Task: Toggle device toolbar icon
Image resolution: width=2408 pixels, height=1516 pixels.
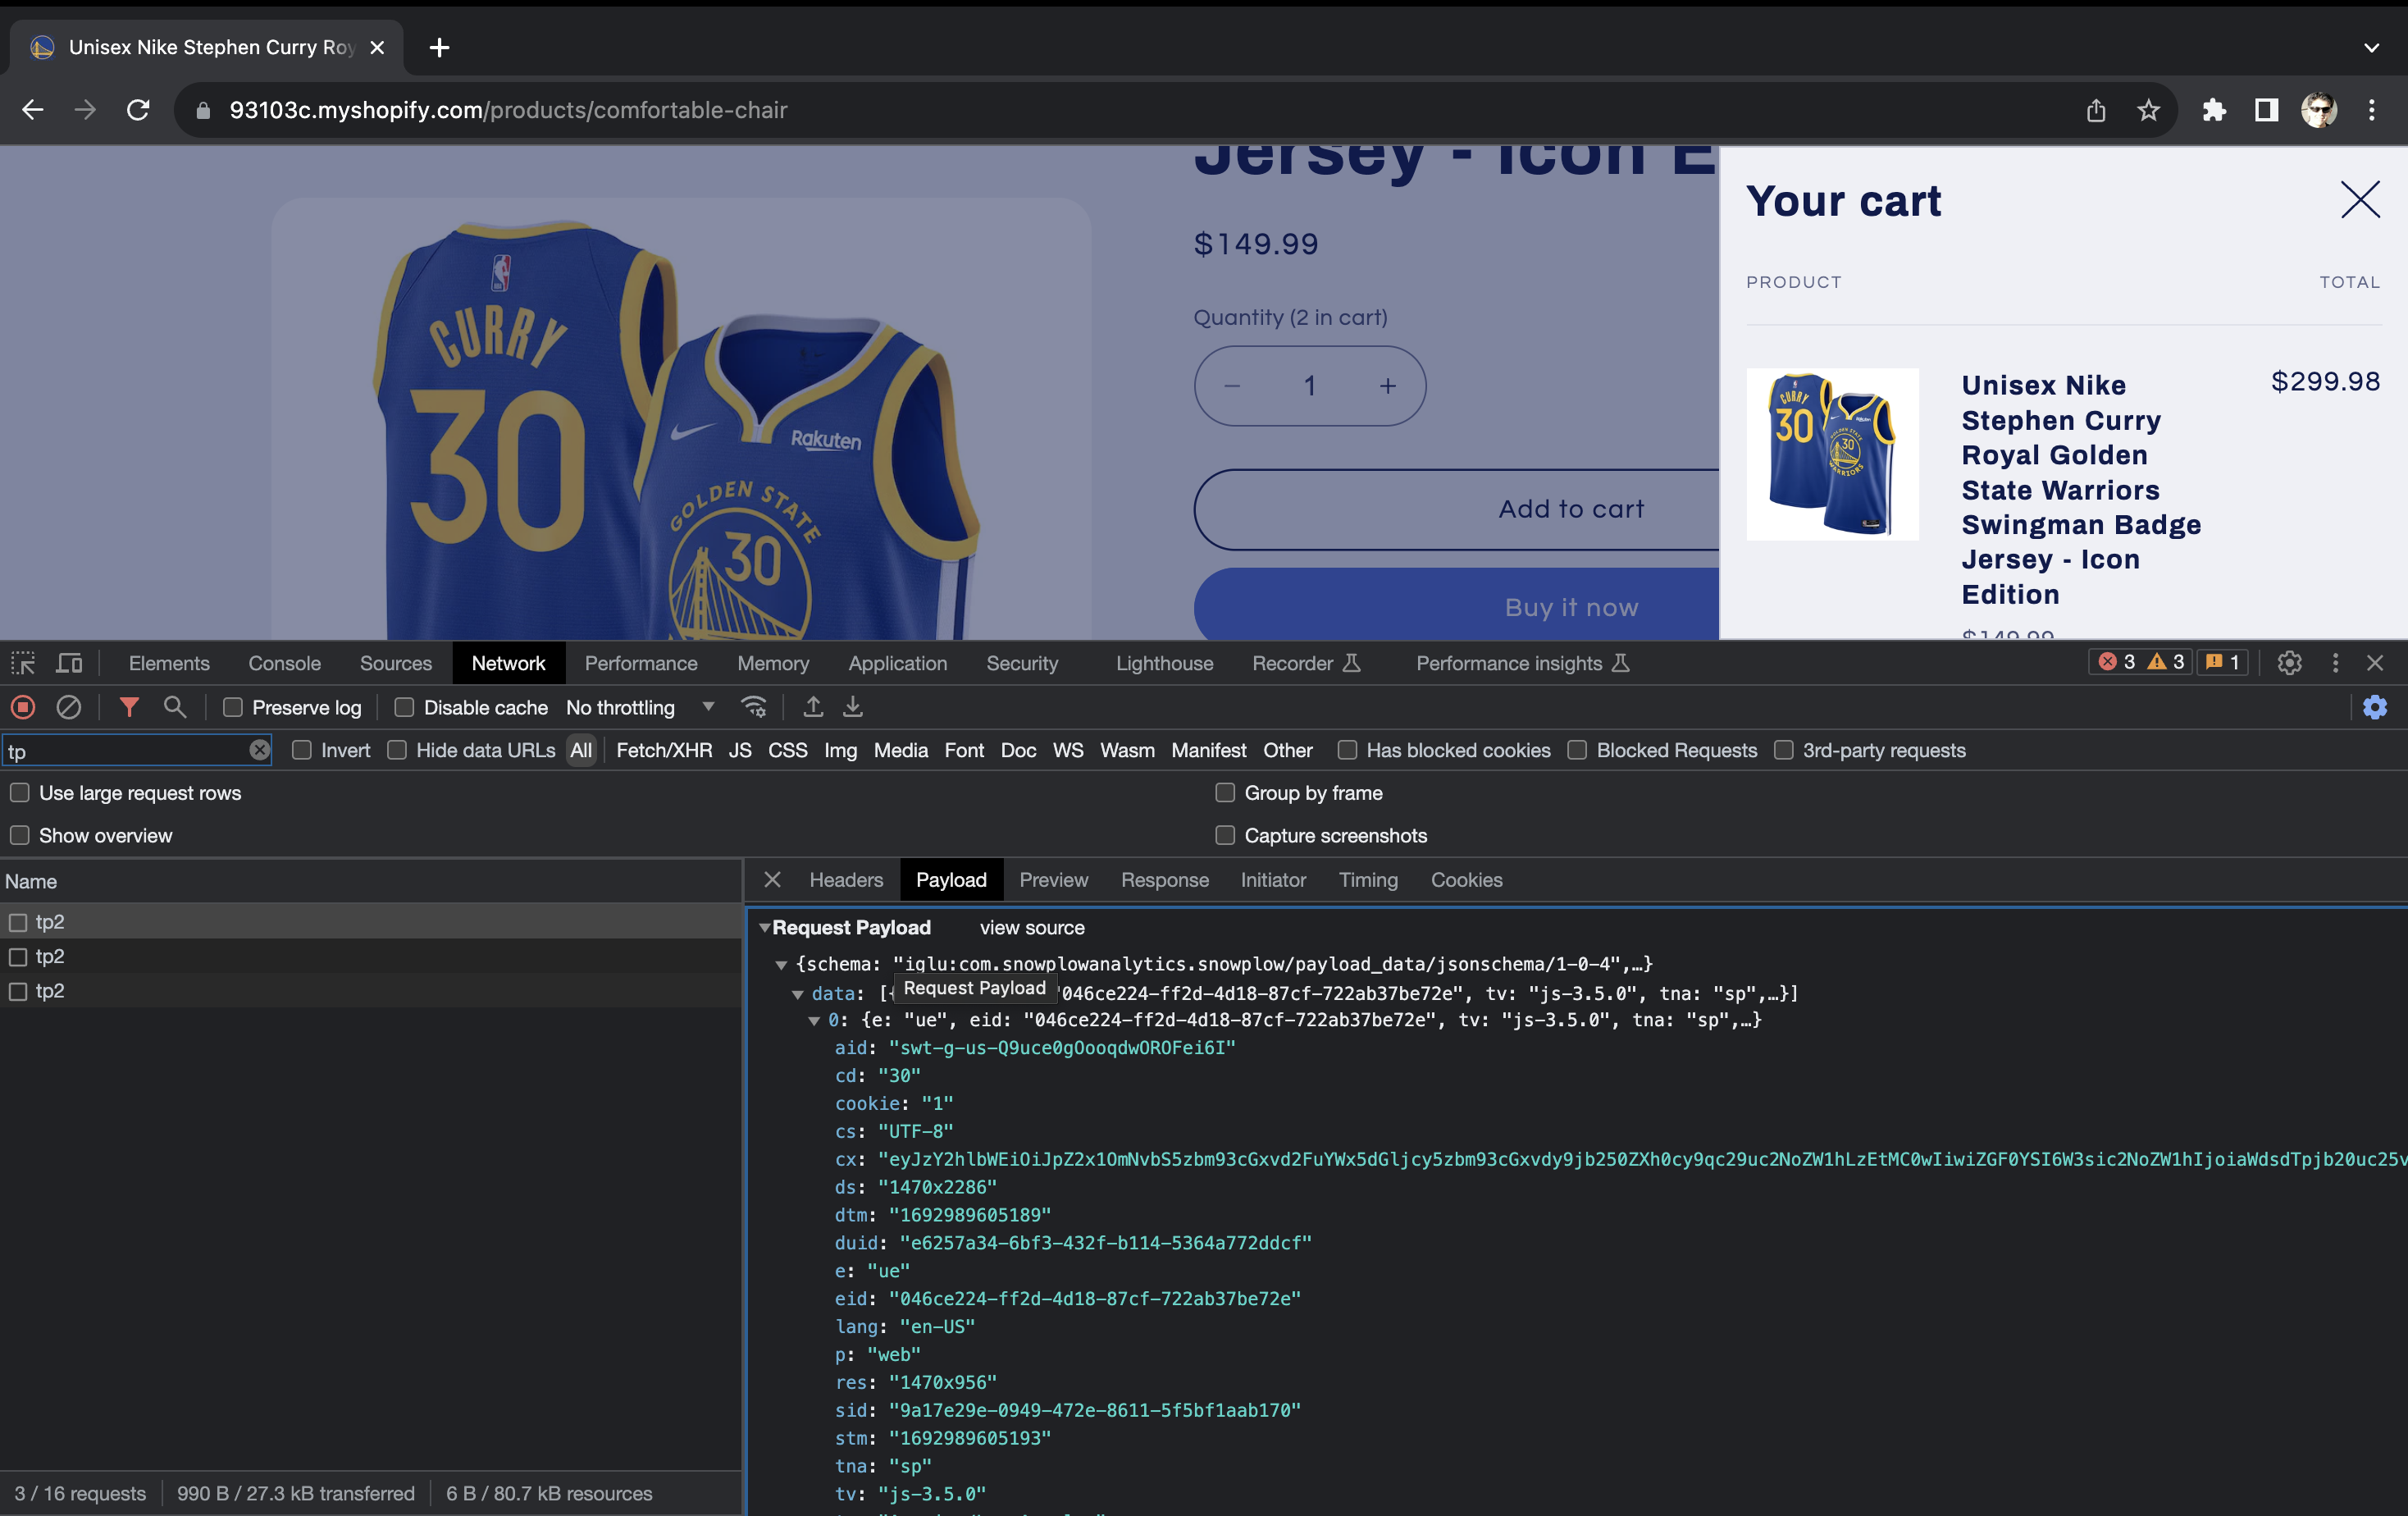Action: coord(69,663)
